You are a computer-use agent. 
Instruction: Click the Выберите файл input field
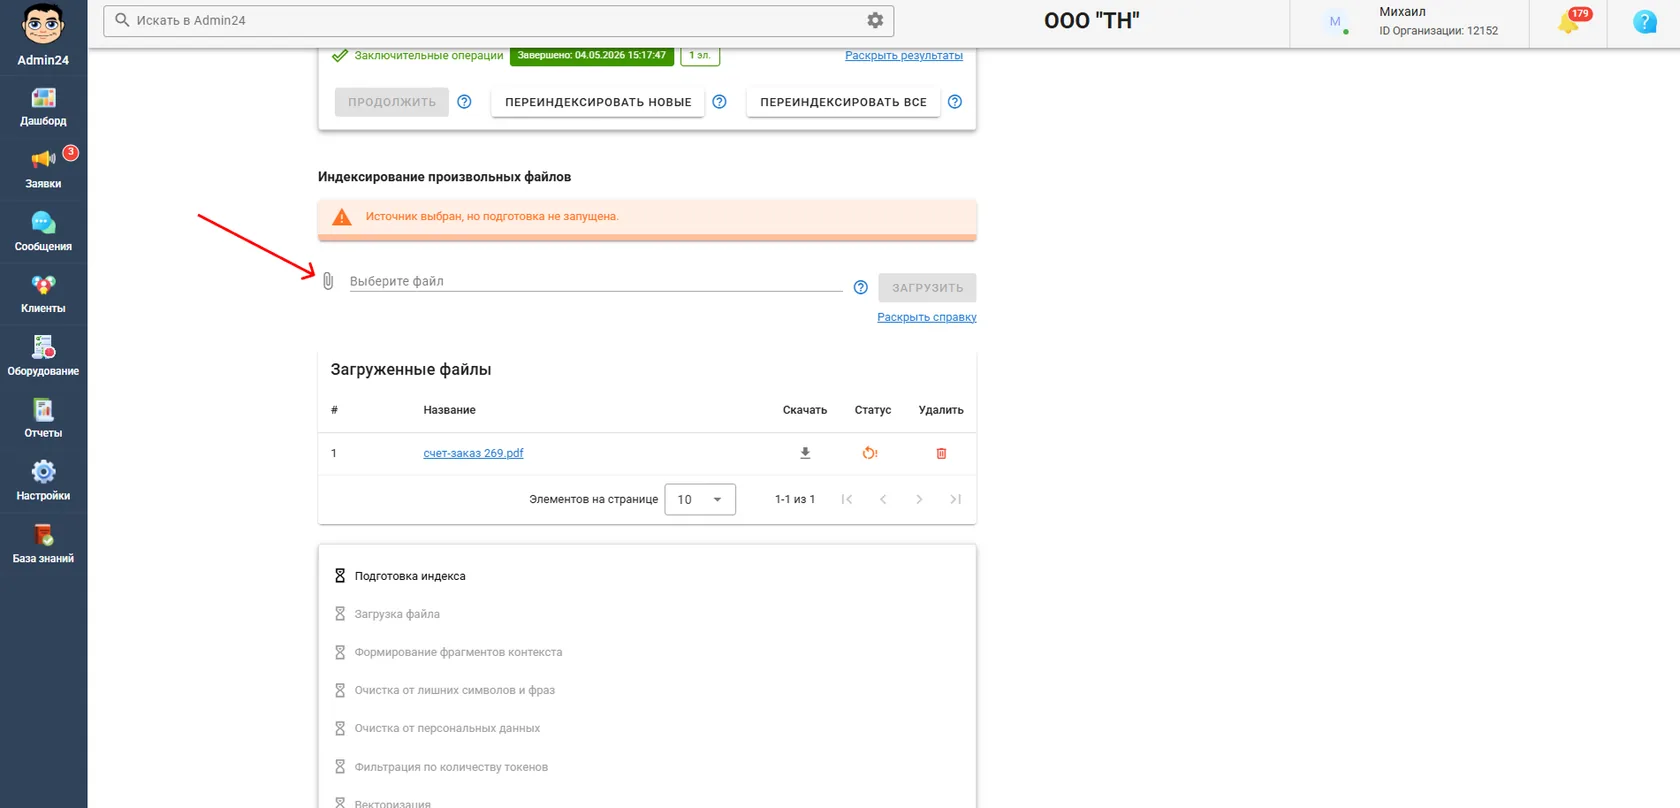click(596, 281)
